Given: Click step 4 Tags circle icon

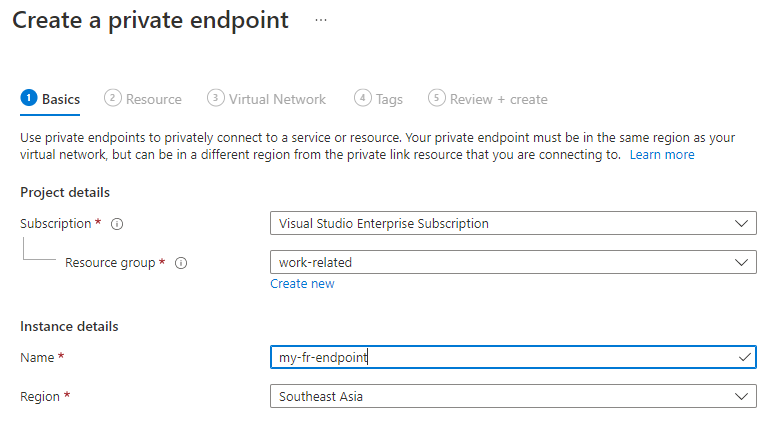Looking at the screenshot, I should point(363,98).
